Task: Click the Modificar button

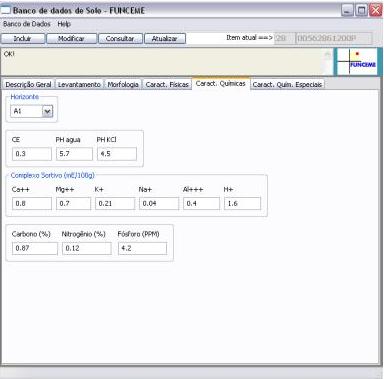Action: (71, 39)
